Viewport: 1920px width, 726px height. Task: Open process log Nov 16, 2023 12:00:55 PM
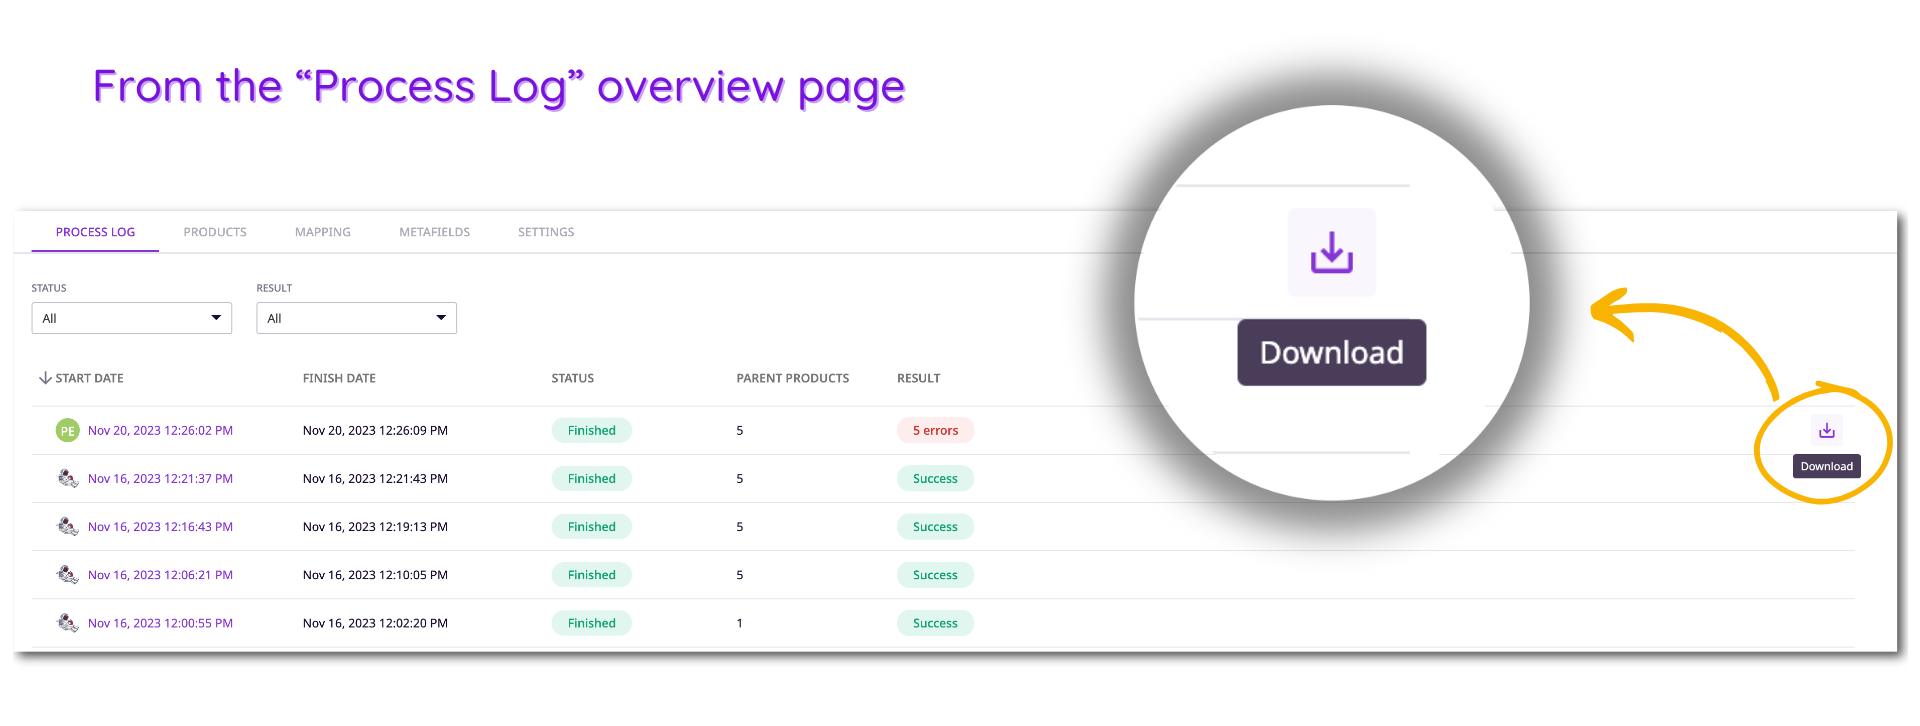tap(160, 623)
